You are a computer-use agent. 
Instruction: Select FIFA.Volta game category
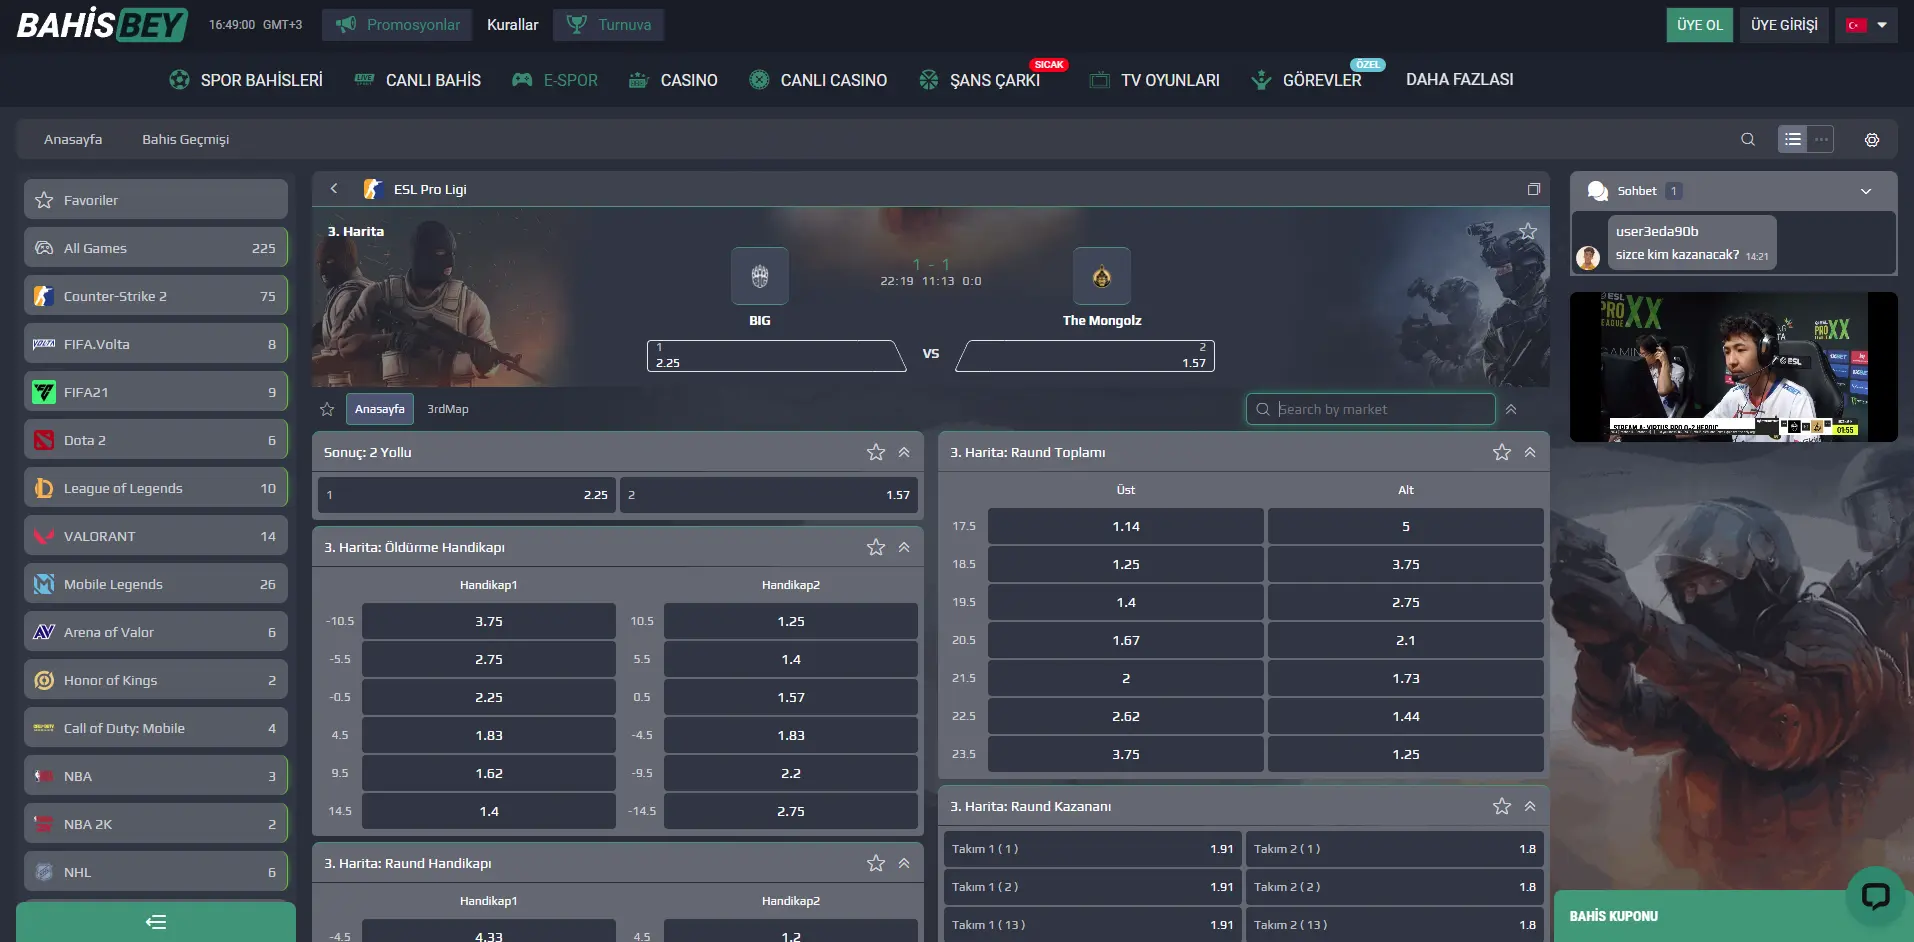tap(156, 344)
